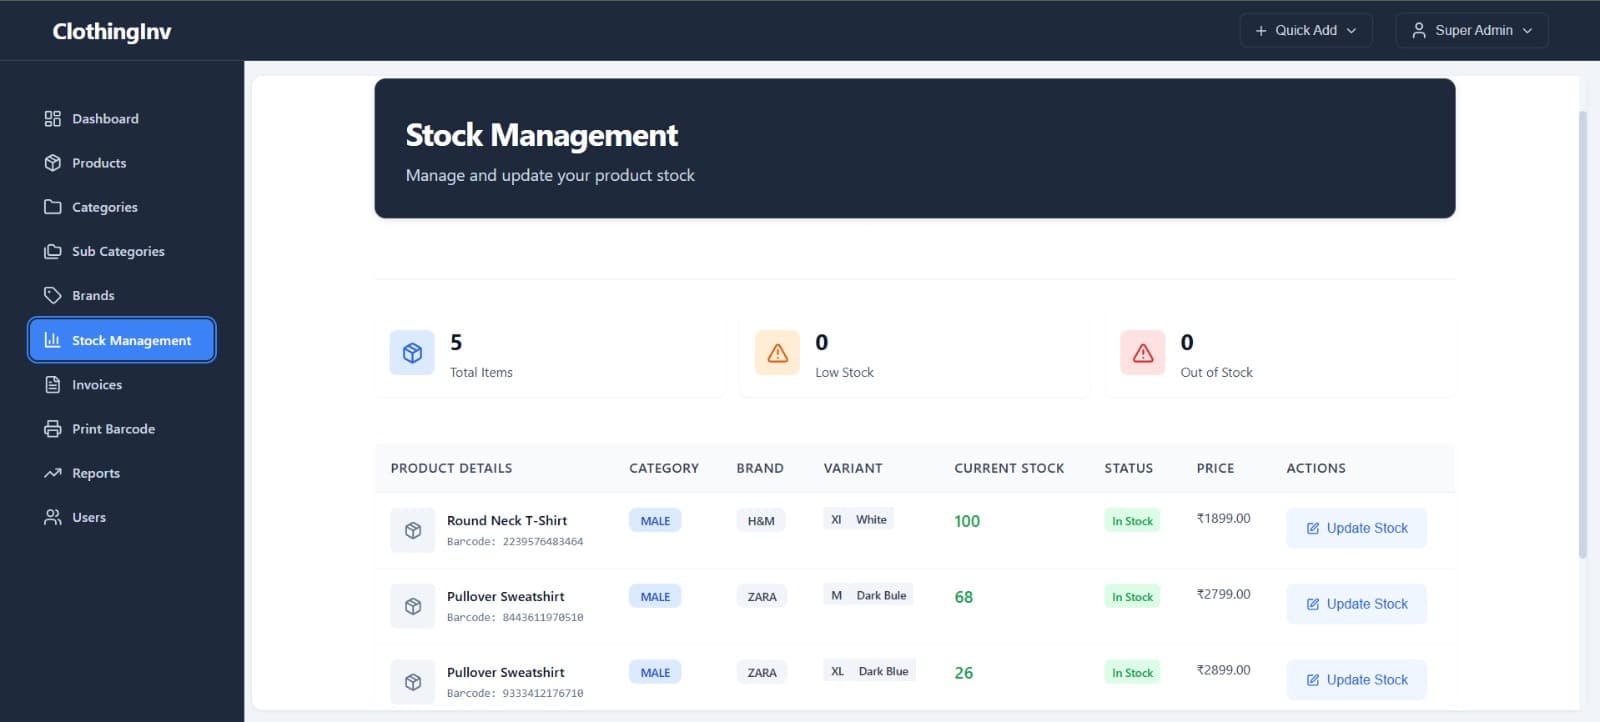The height and width of the screenshot is (722, 1600).
Task: Click the Stock Management chart icon
Action: click(53, 340)
